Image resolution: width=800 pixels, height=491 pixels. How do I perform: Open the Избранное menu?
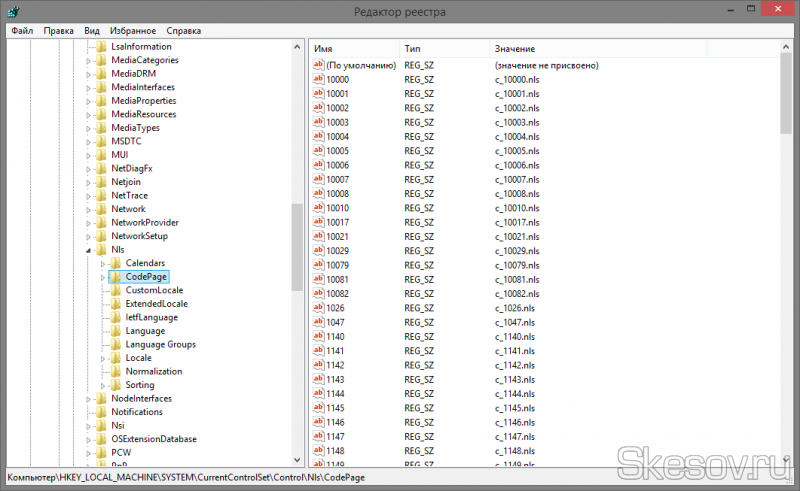coord(132,31)
